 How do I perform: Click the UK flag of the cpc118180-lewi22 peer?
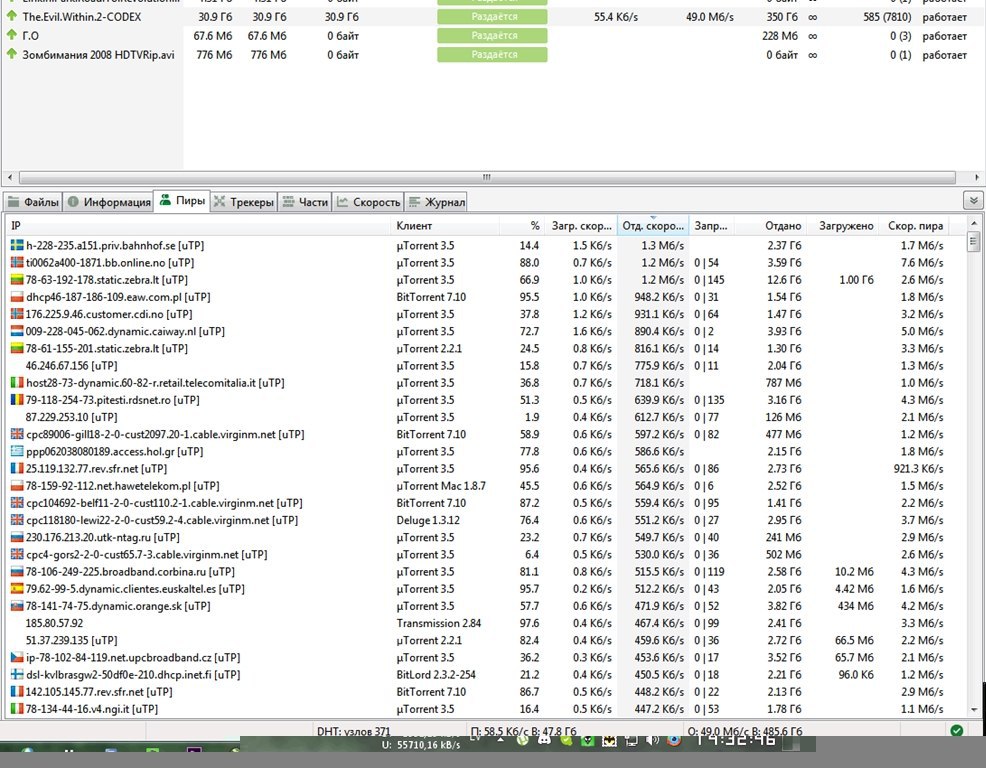point(17,520)
